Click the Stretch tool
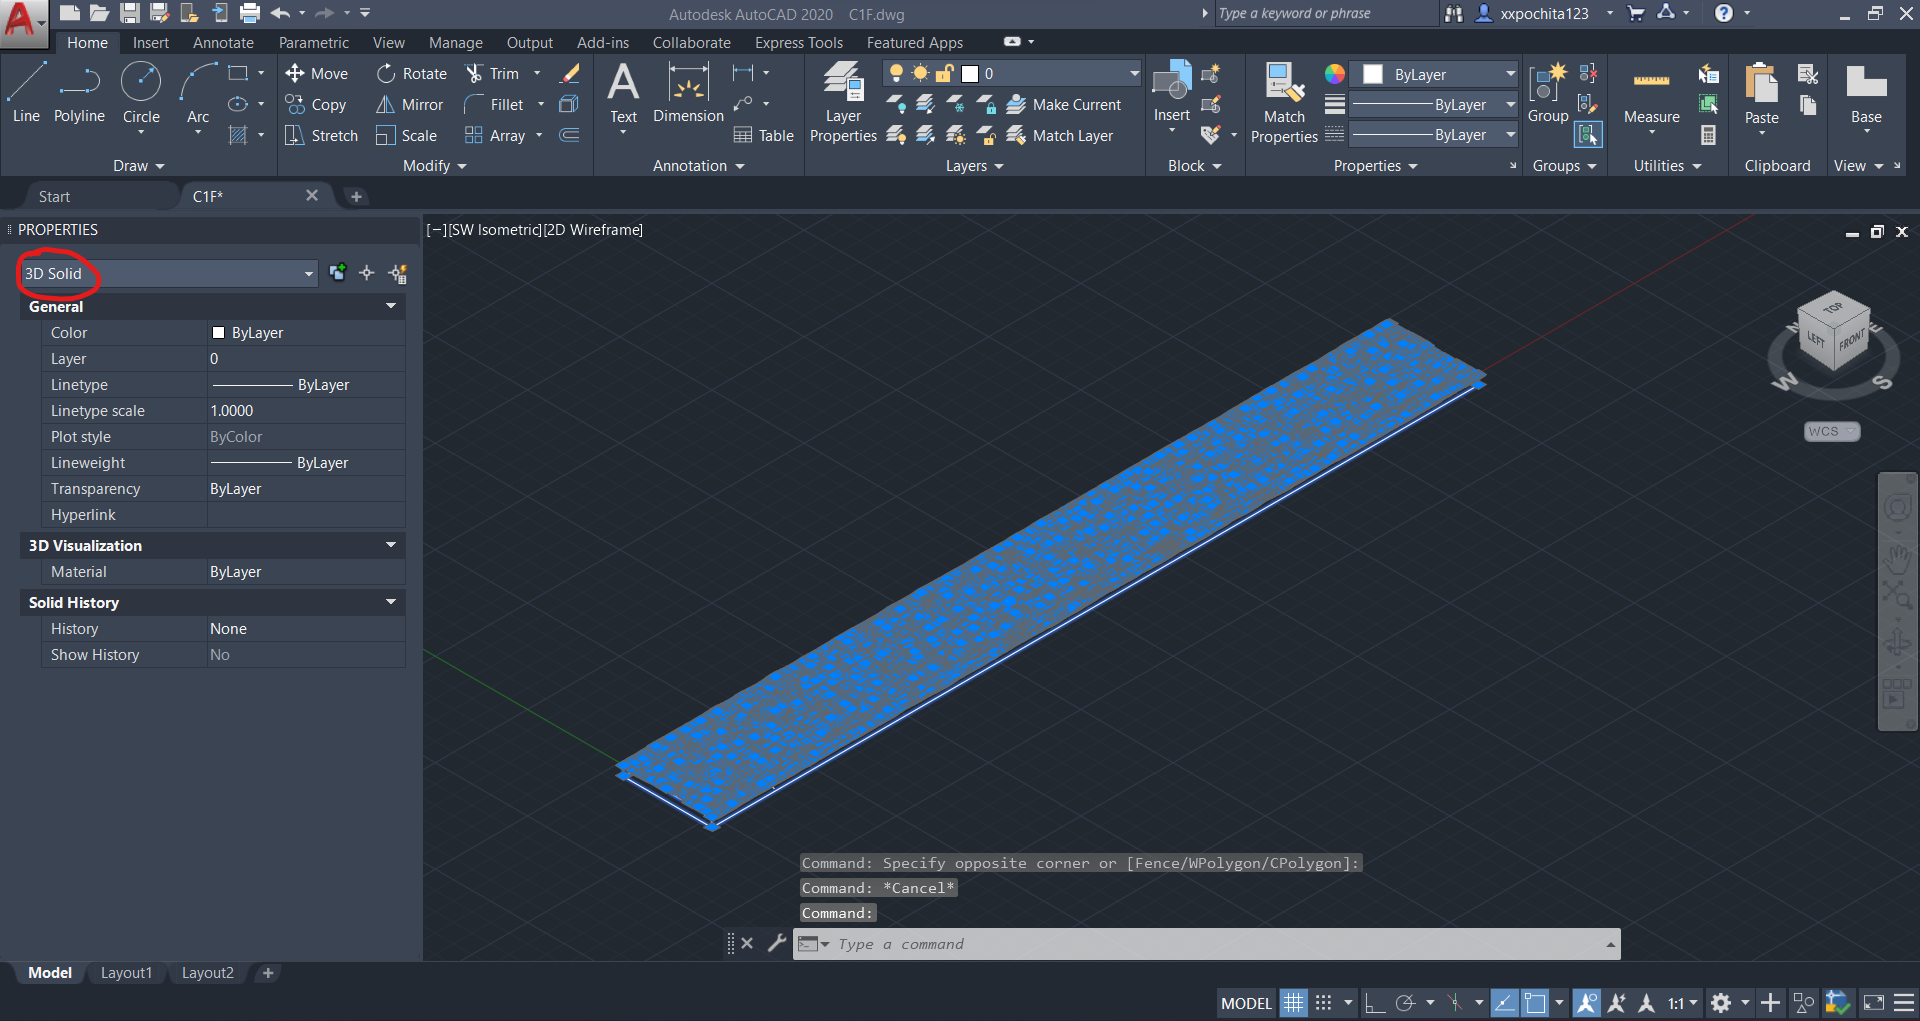Screen dimensions: 1920x1021 click(x=321, y=135)
